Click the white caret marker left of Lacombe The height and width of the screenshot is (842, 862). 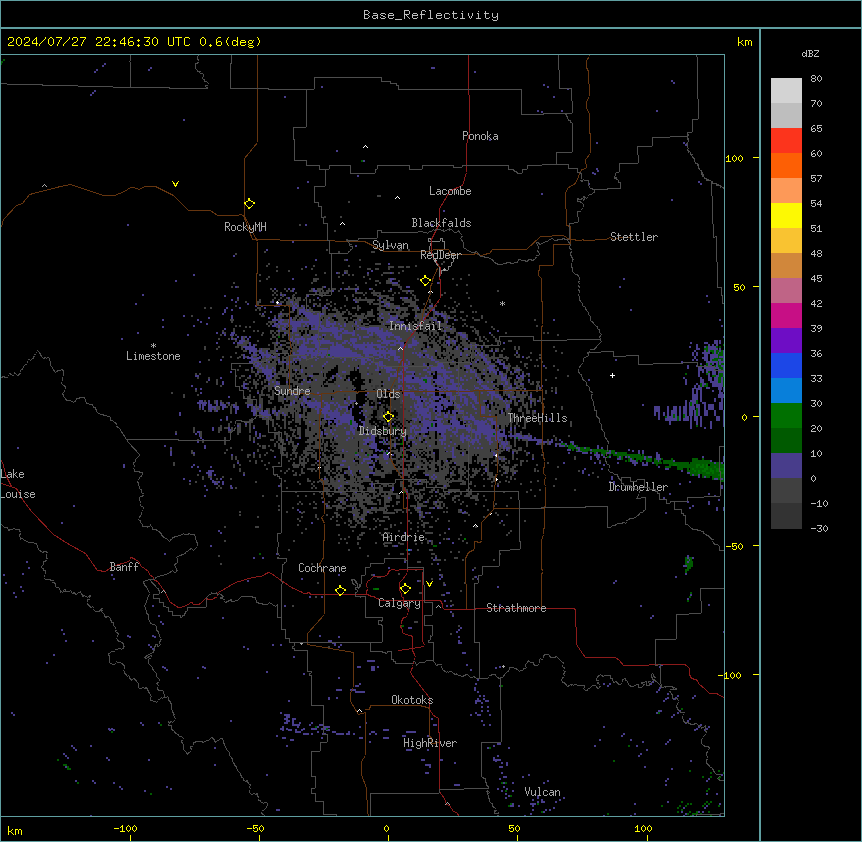(x=397, y=197)
